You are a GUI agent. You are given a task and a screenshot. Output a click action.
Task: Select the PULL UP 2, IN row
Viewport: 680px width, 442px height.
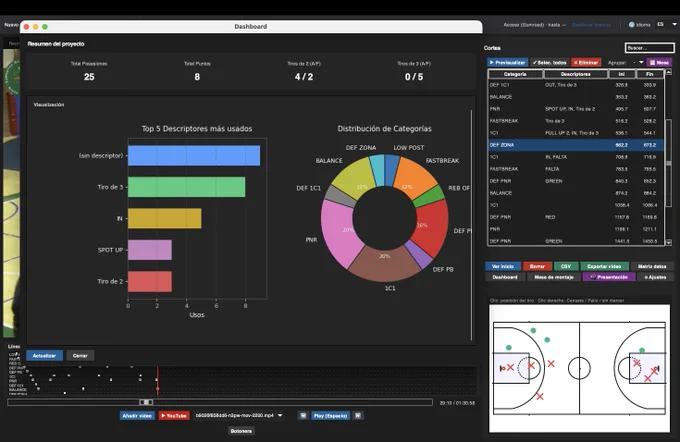(x=576, y=133)
